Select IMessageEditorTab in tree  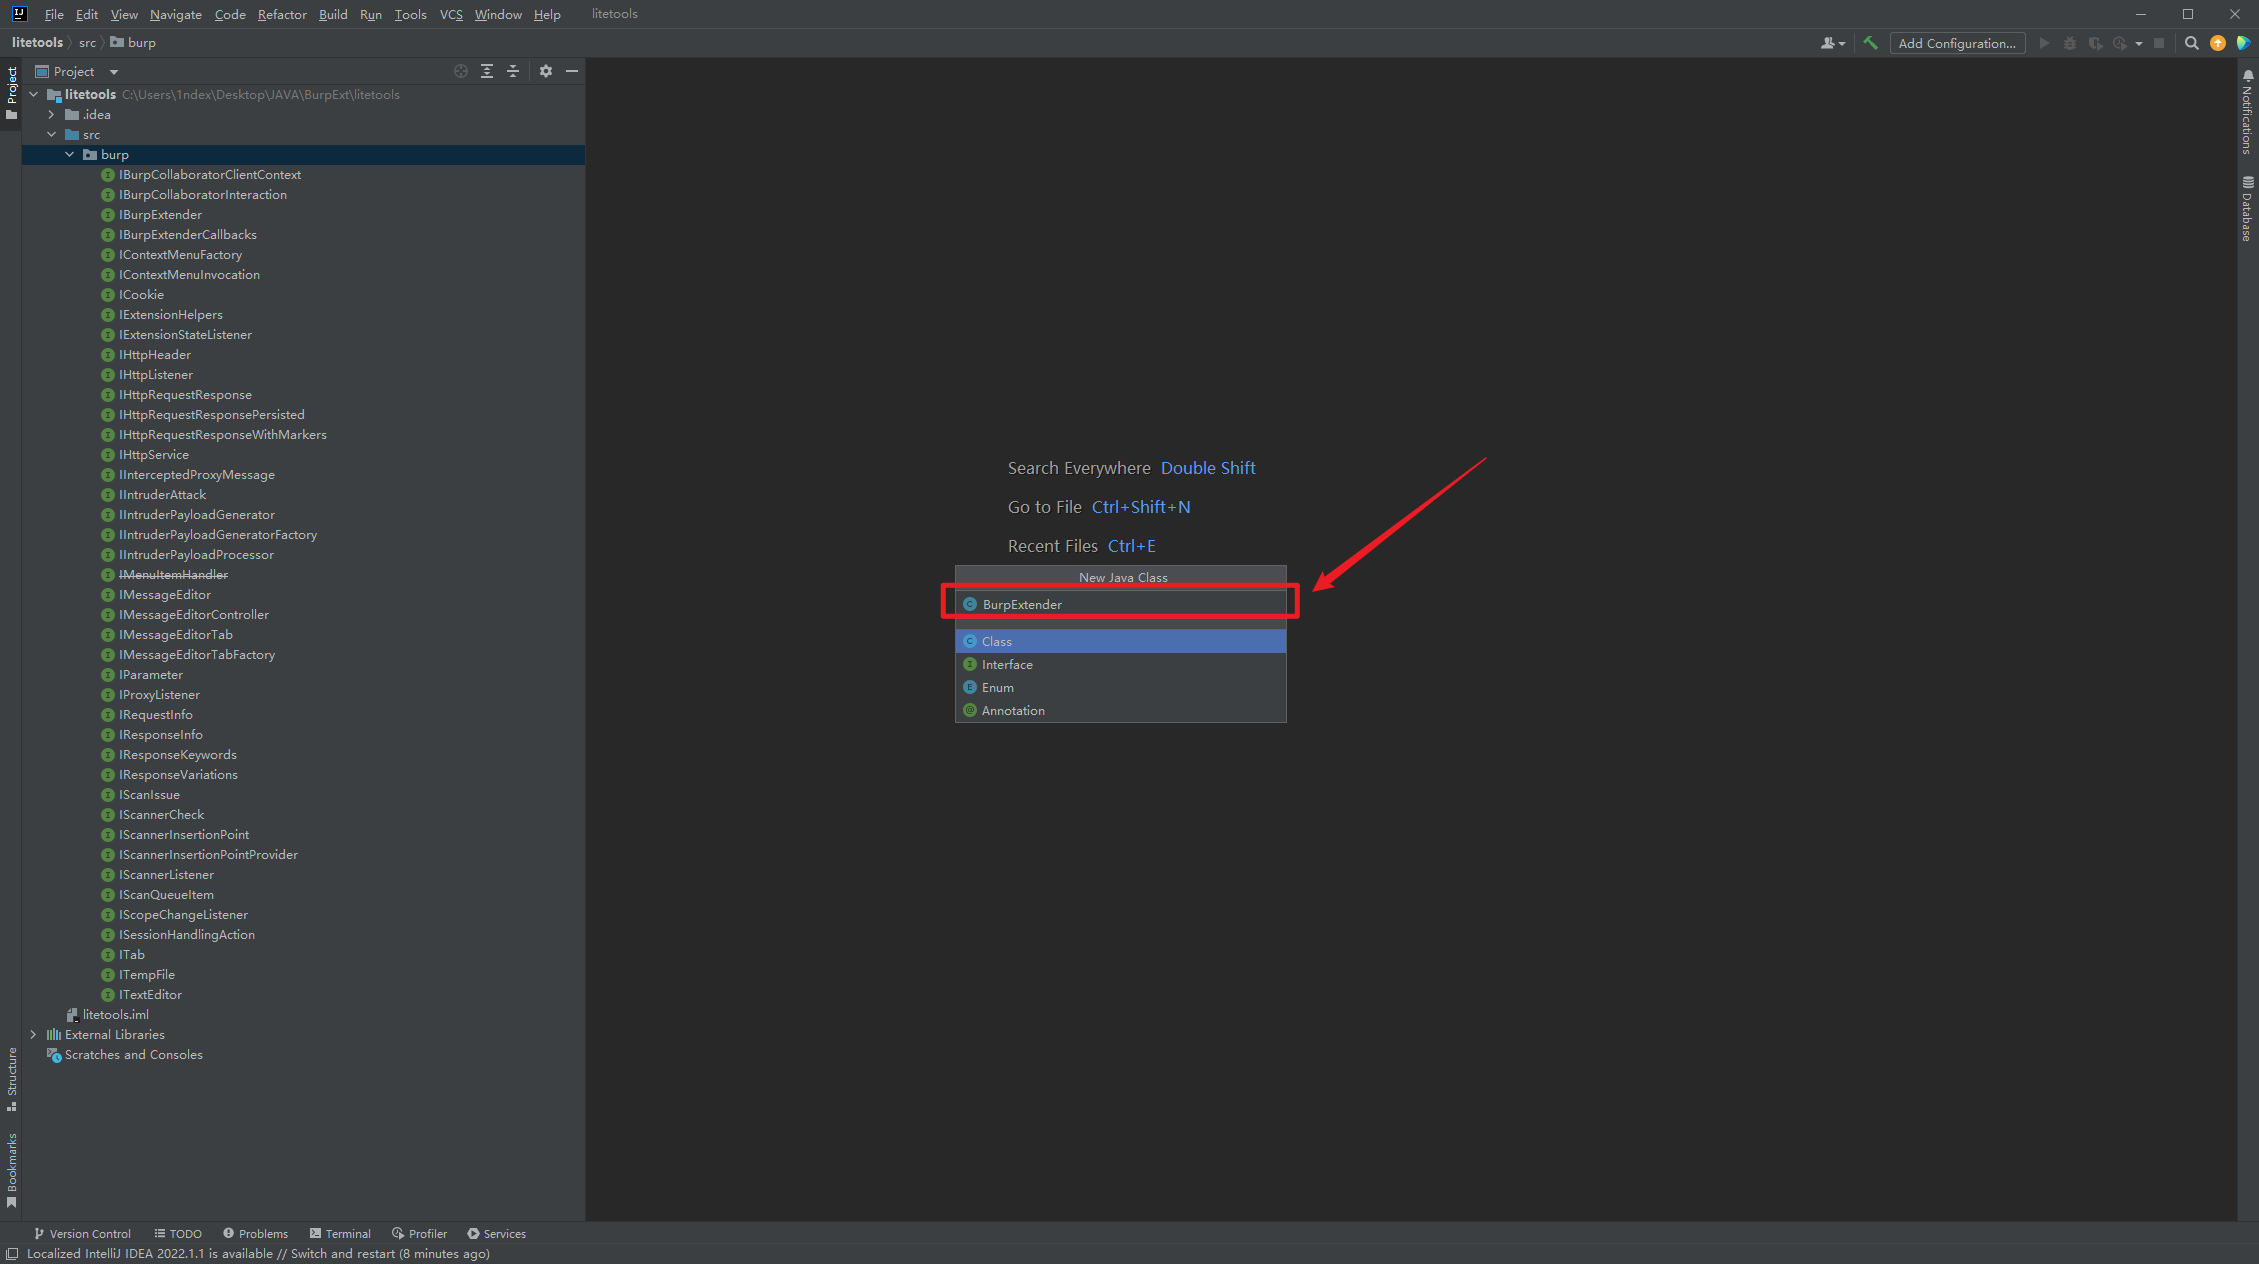point(175,634)
